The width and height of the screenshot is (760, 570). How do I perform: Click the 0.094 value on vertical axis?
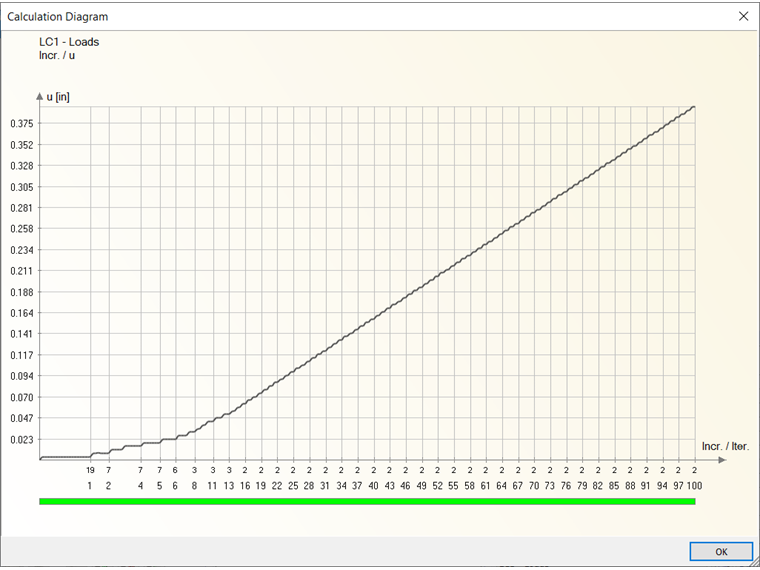tap(21, 376)
